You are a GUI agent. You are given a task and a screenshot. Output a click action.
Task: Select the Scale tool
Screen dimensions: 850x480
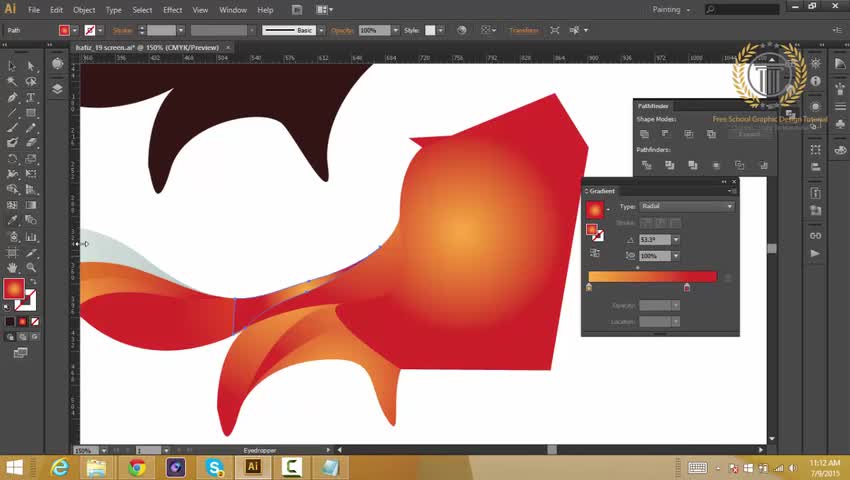(31, 159)
